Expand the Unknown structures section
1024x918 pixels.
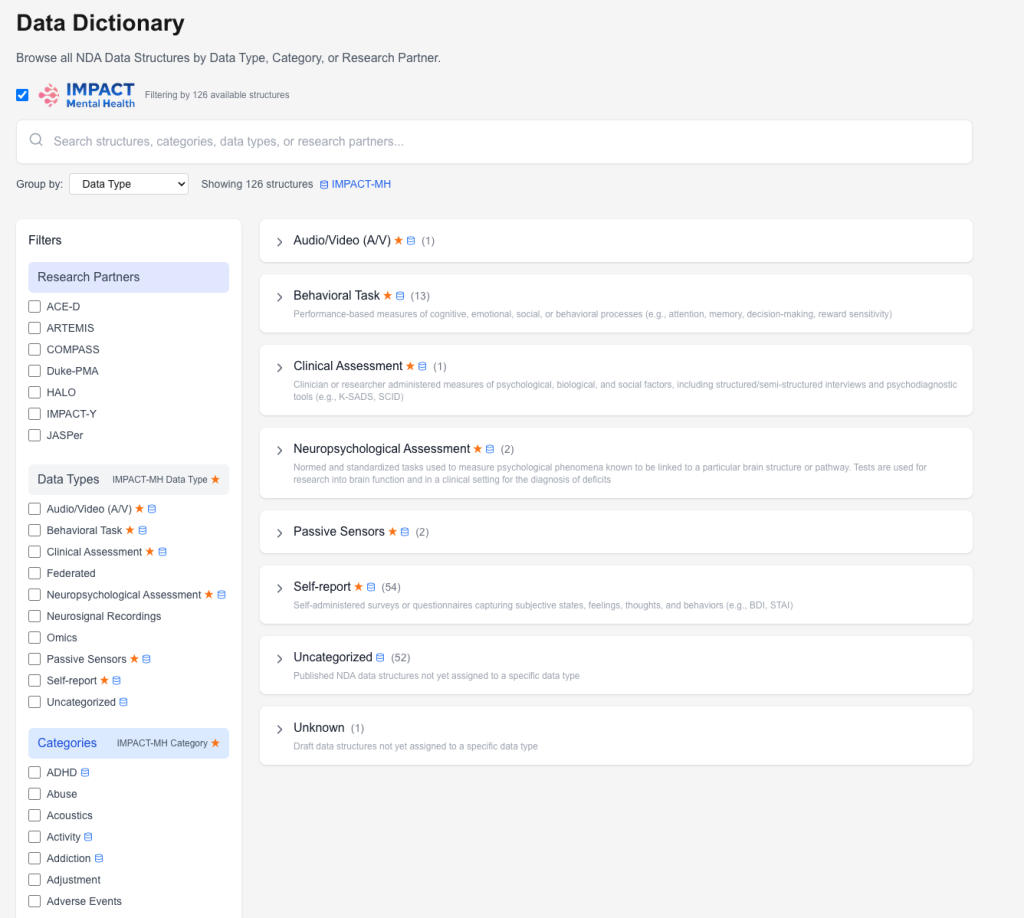[280, 729]
